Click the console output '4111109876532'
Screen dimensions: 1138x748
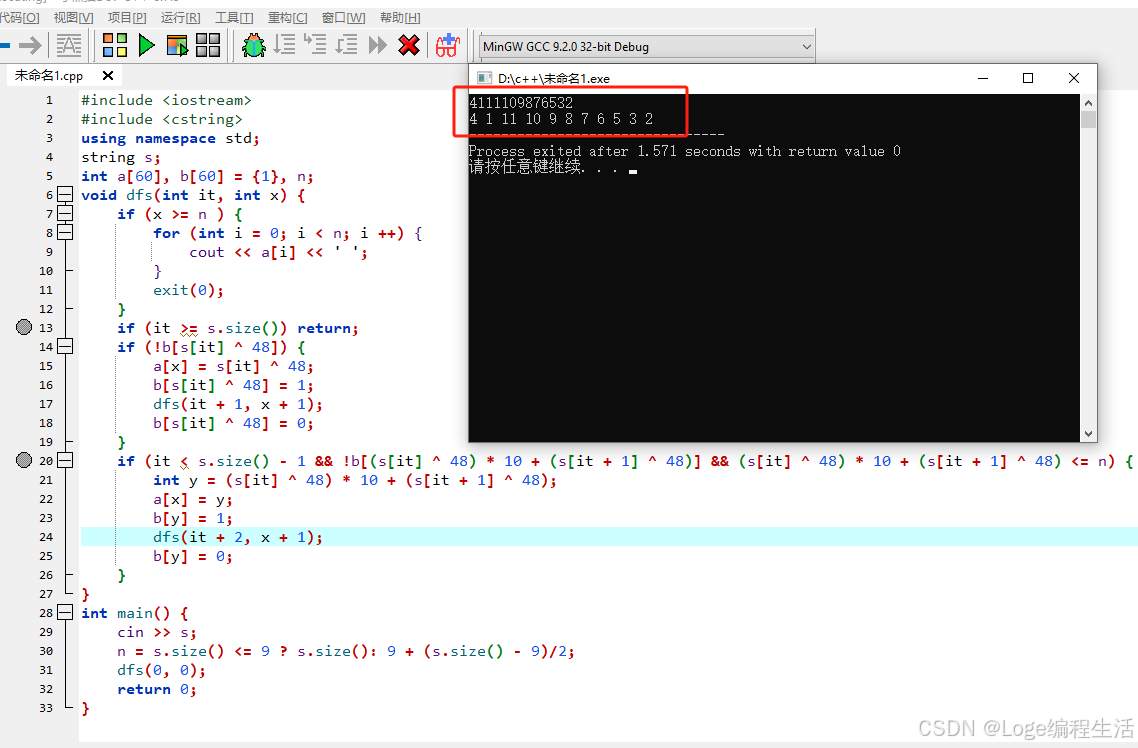(x=521, y=102)
